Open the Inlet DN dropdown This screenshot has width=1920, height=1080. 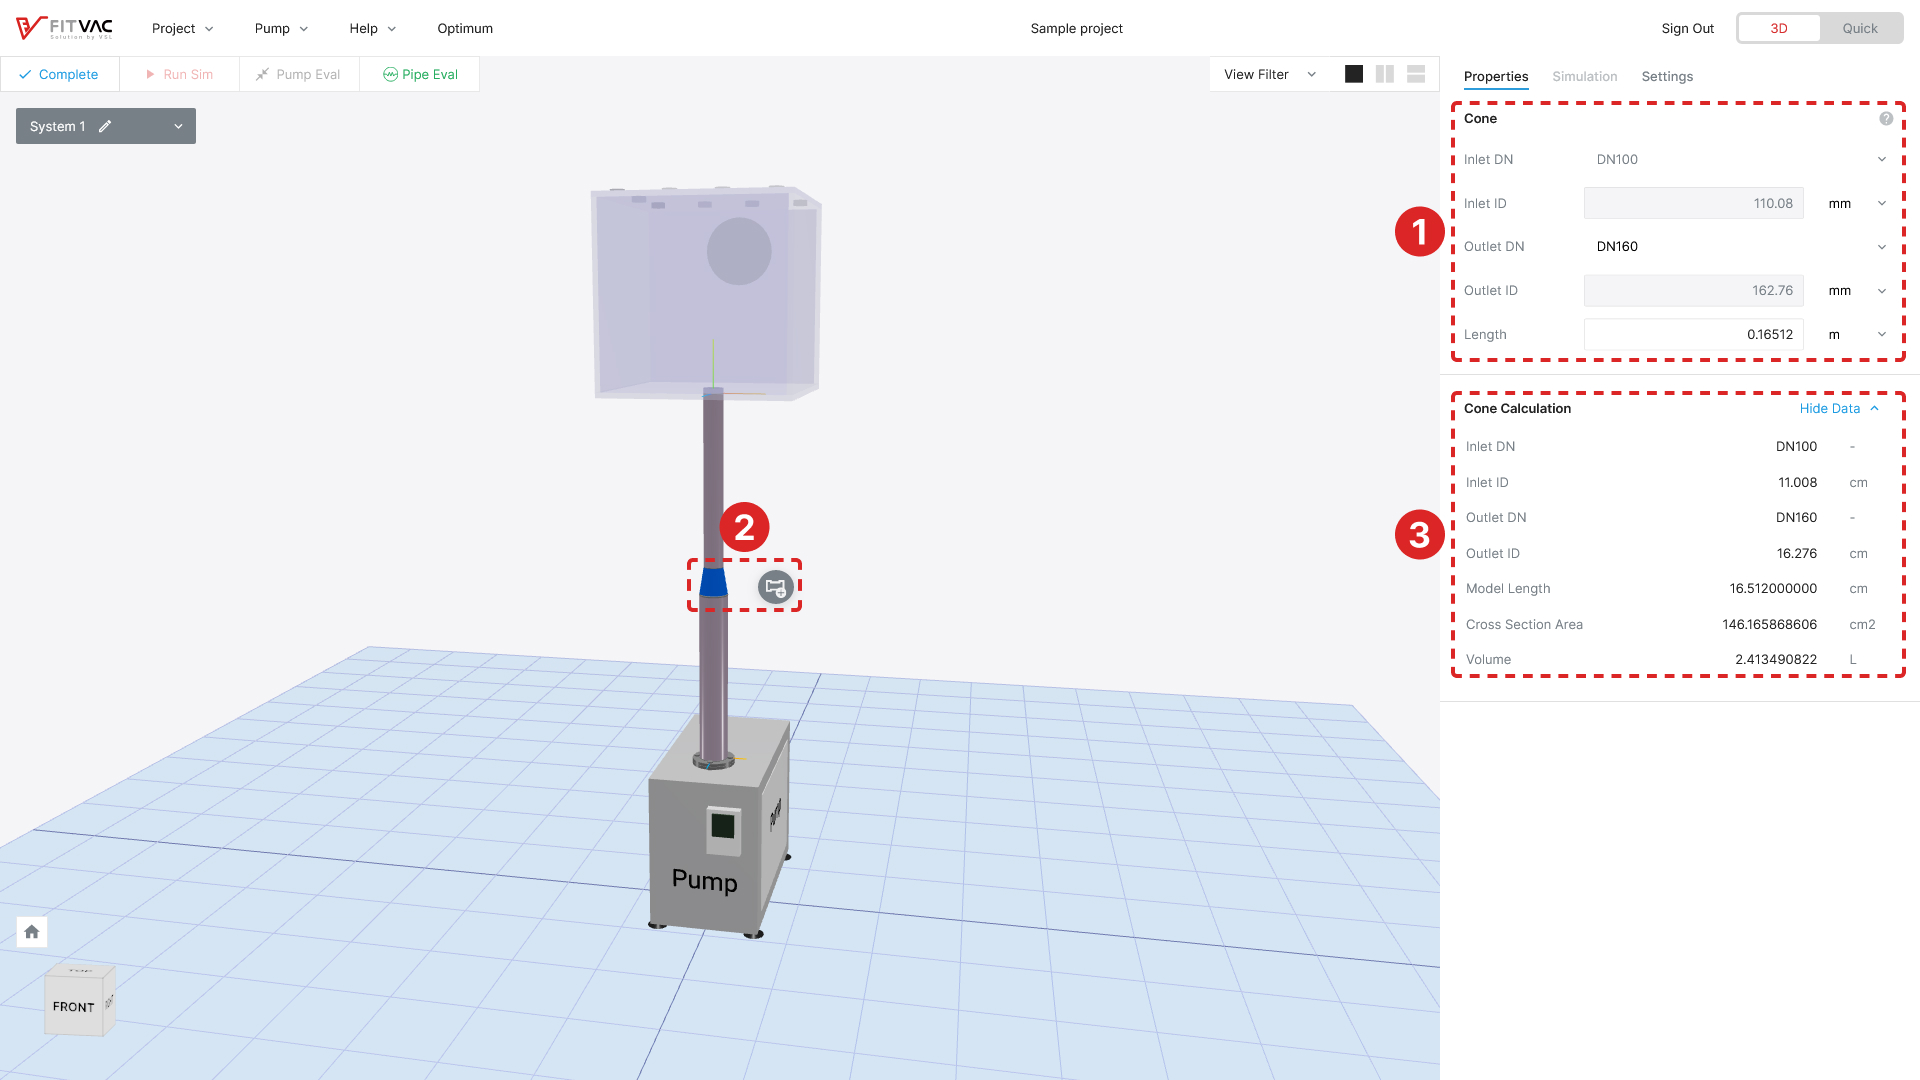[1740, 159]
